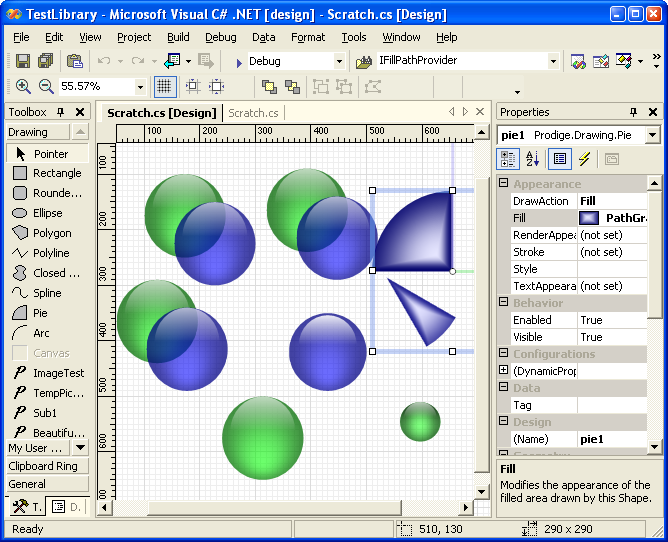The image size is (668, 542).
Task: Open the zoom percentage dropdown
Action: click(x=140, y=87)
